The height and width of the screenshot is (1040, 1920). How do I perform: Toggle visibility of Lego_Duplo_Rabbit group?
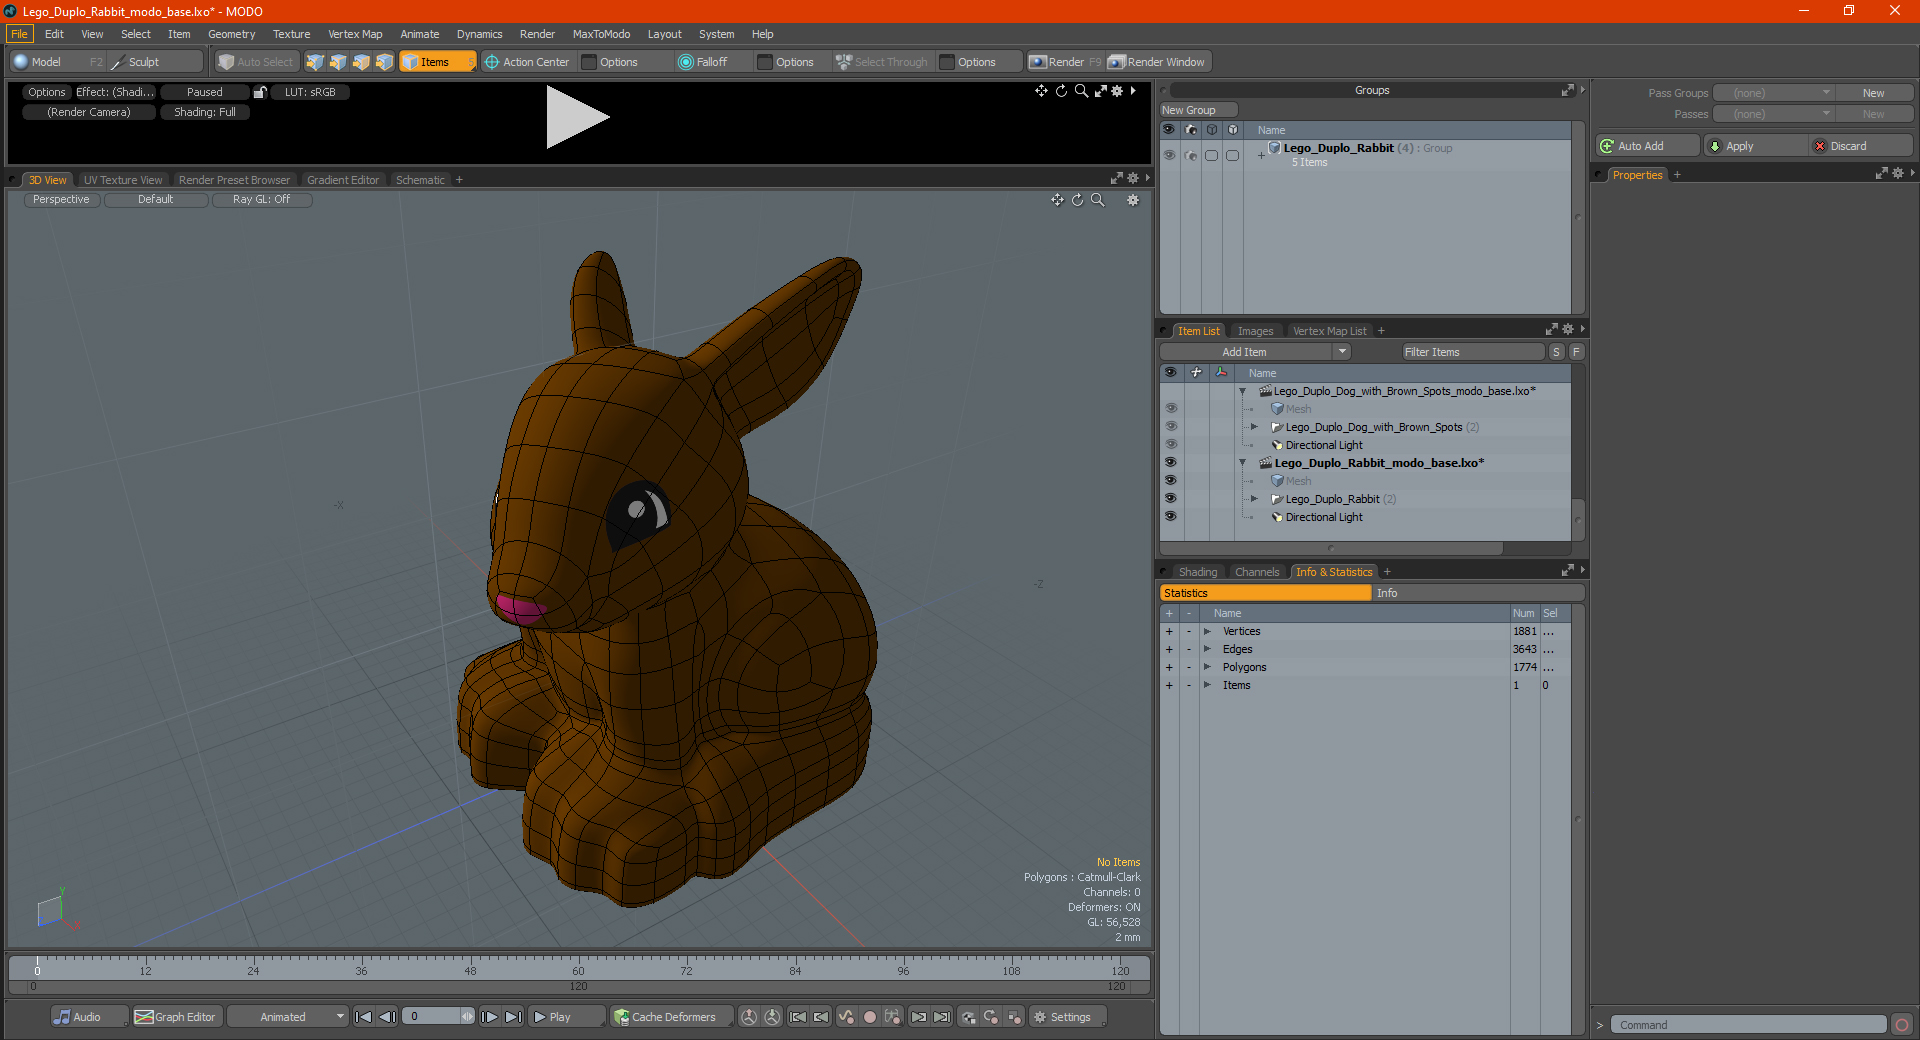pyautogui.click(x=1169, y=155)
